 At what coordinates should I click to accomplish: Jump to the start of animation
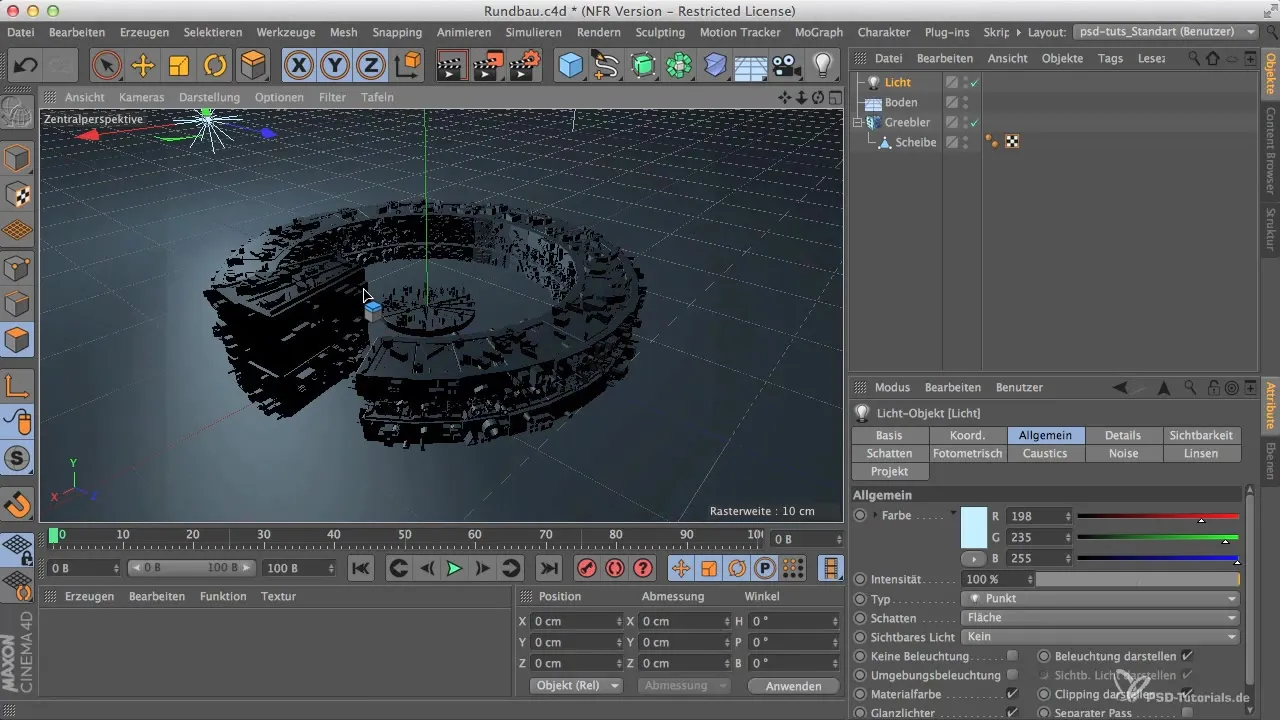[361, 568]
